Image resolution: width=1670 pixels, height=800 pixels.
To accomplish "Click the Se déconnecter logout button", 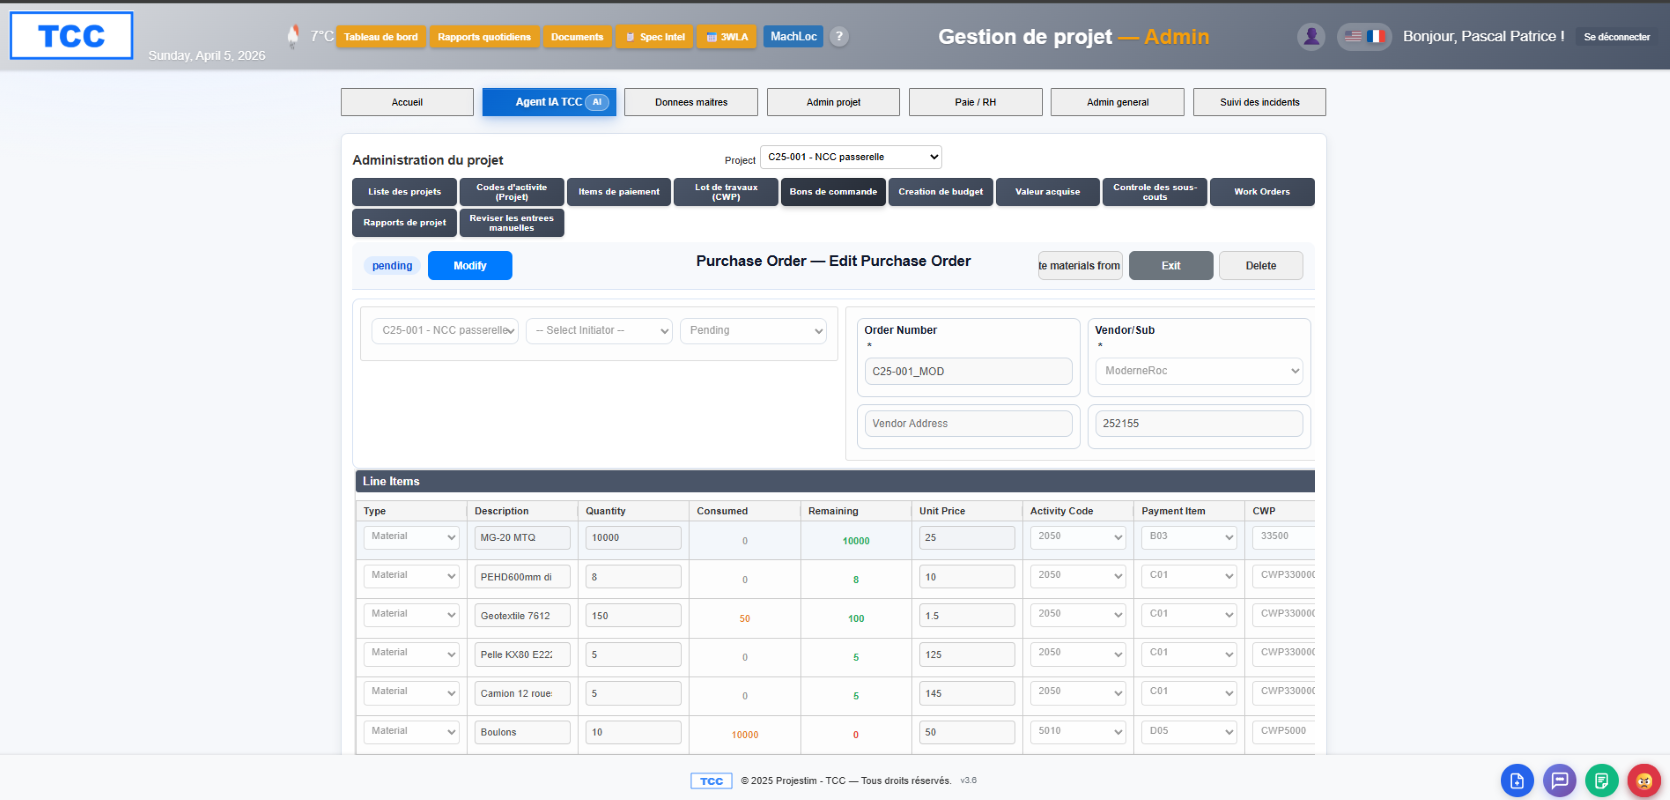I will click(x=1617, y=37).
